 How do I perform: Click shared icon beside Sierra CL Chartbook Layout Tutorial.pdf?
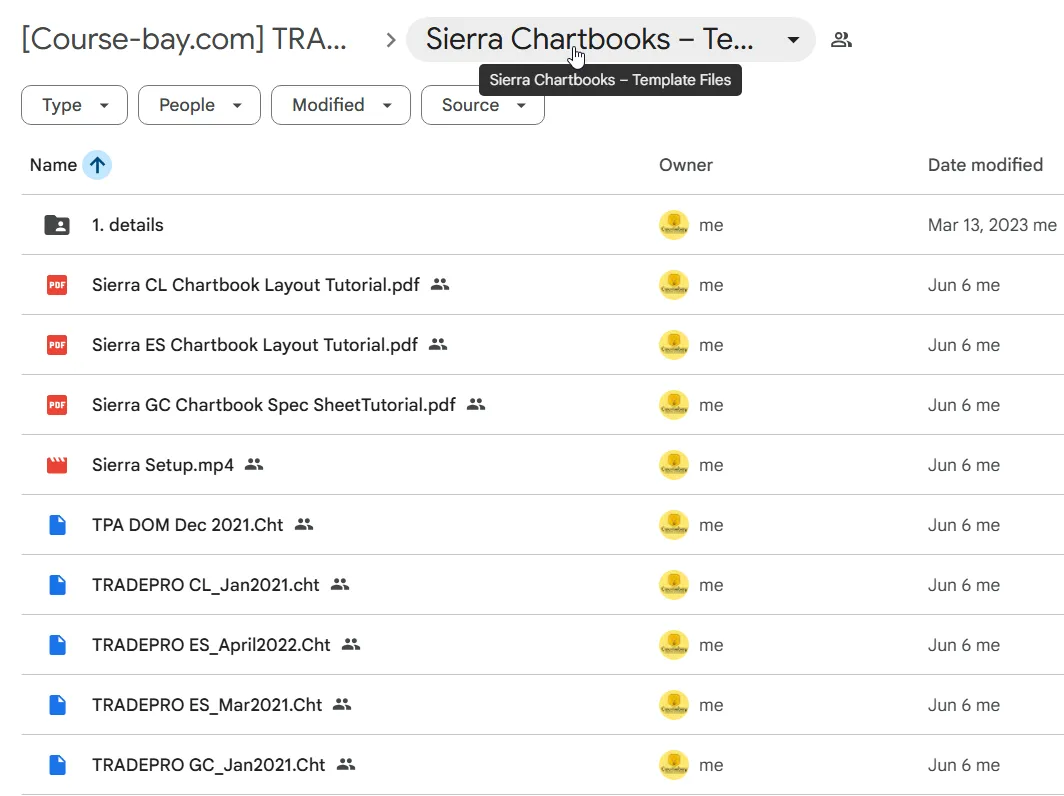(440, 284)
